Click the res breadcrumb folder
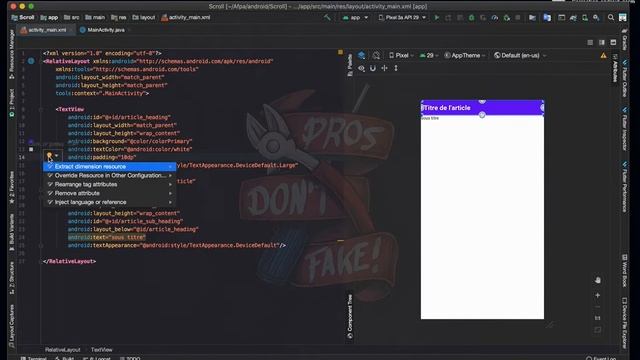The image size is (640, 360). coord(119,18)
